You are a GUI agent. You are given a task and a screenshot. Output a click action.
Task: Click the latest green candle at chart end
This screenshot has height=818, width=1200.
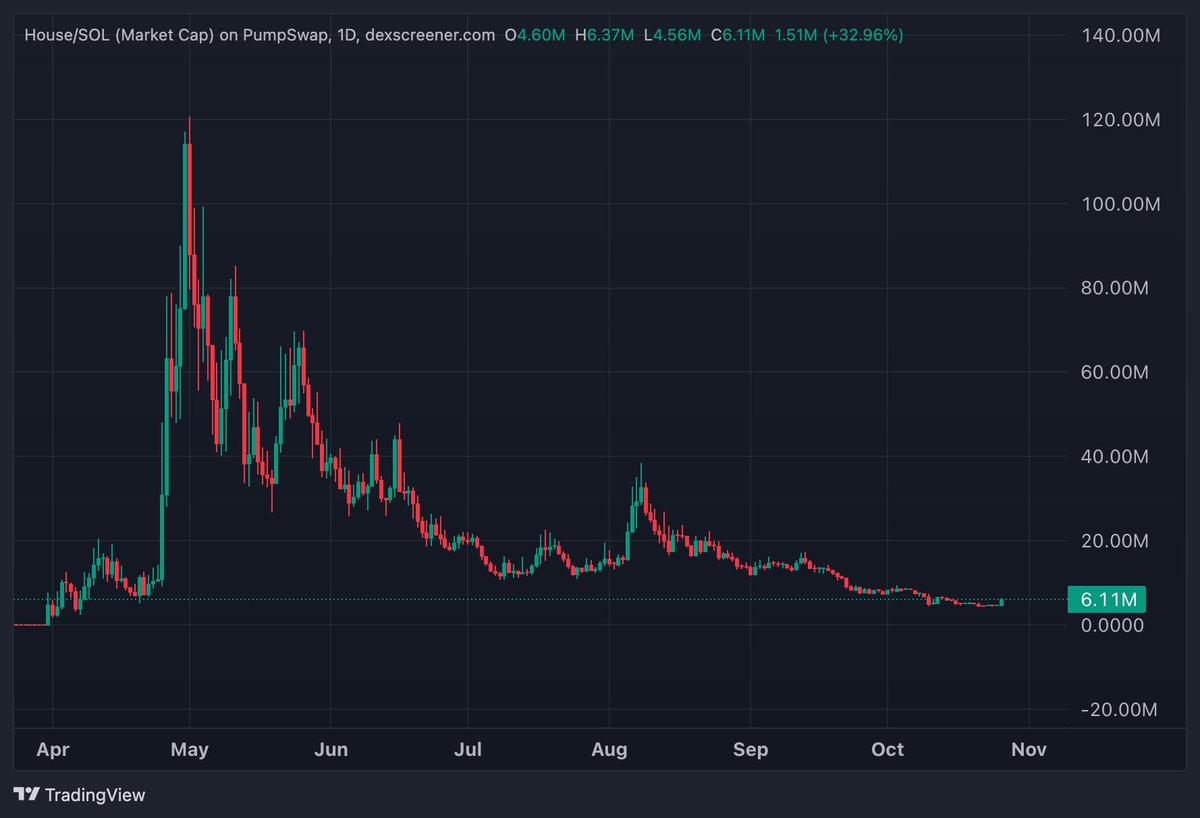tap(1002, 601)
